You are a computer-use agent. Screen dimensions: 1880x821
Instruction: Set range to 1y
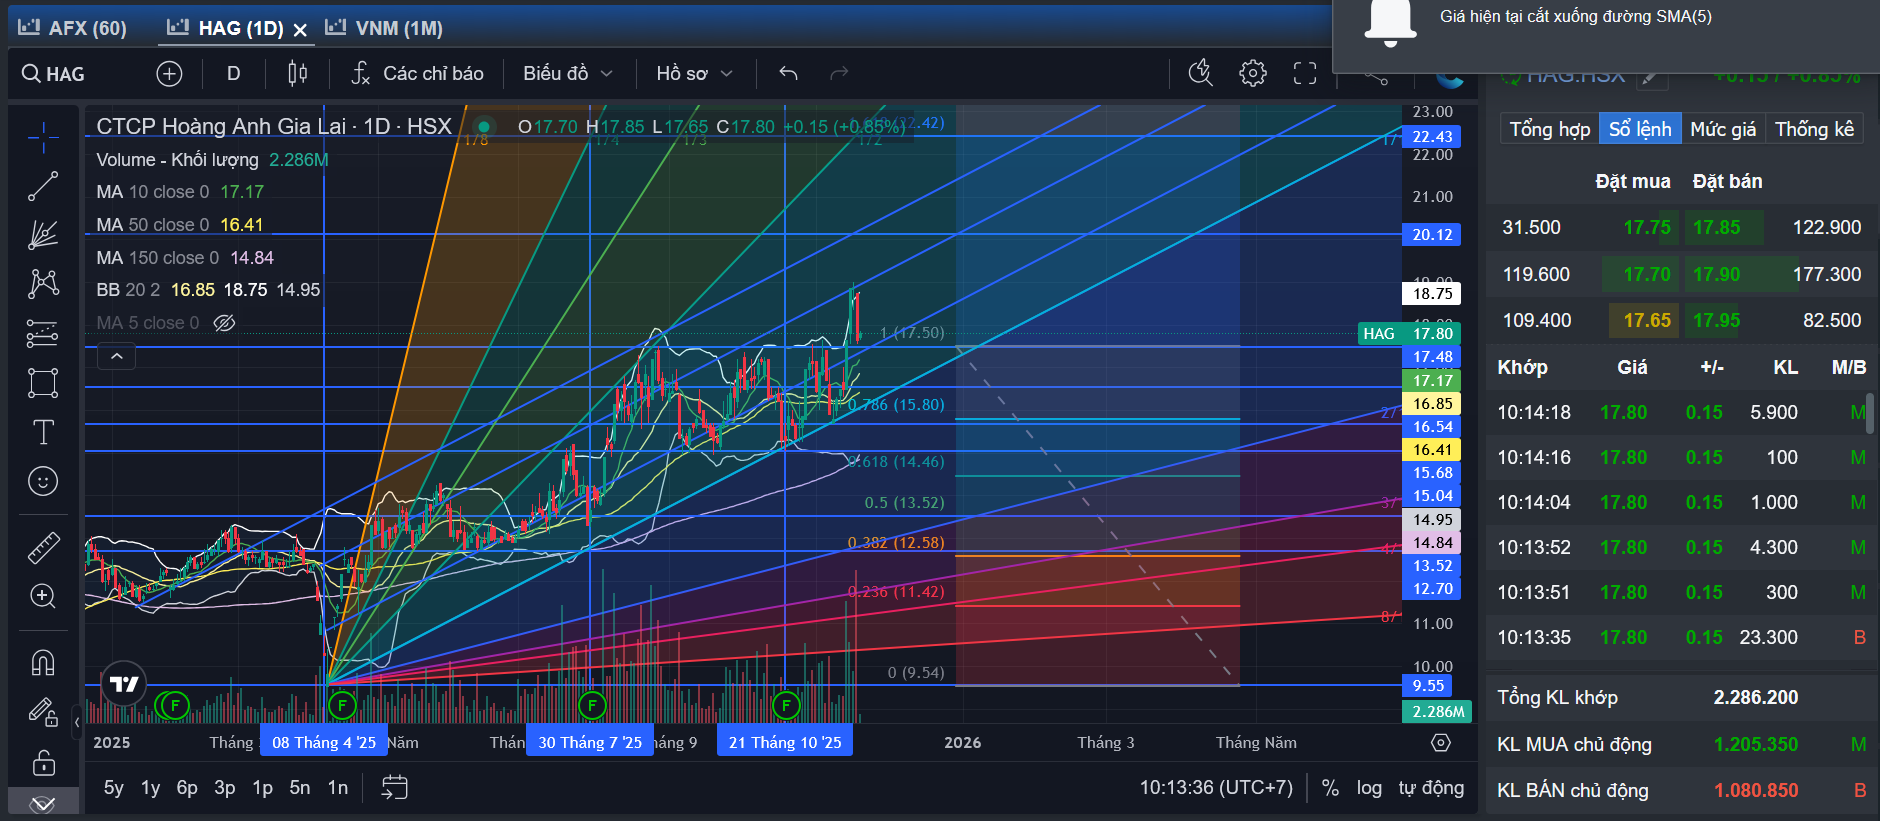coord(151,788)
